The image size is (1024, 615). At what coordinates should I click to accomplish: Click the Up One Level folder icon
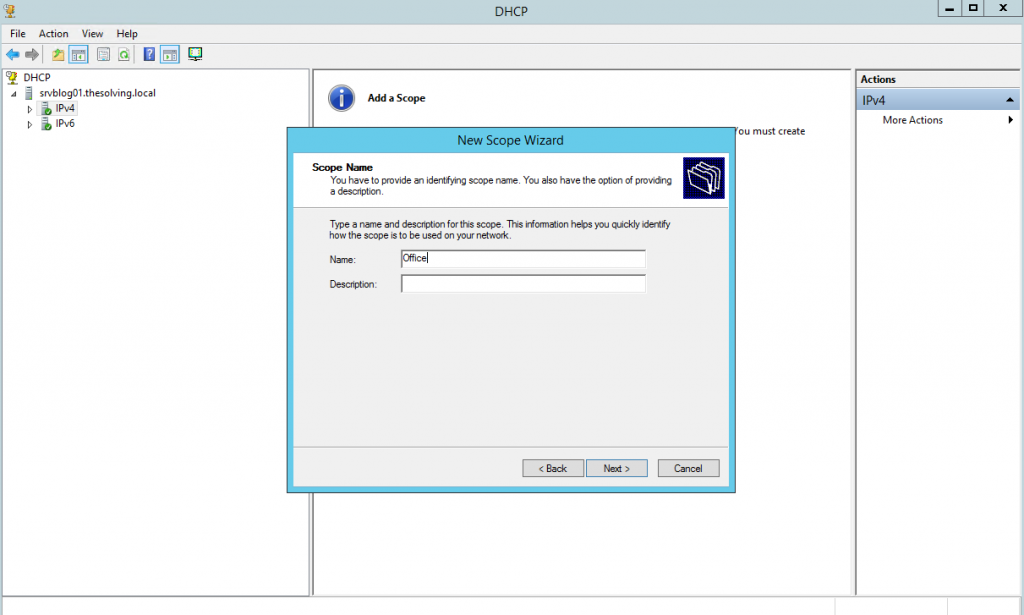pos(58,54)
